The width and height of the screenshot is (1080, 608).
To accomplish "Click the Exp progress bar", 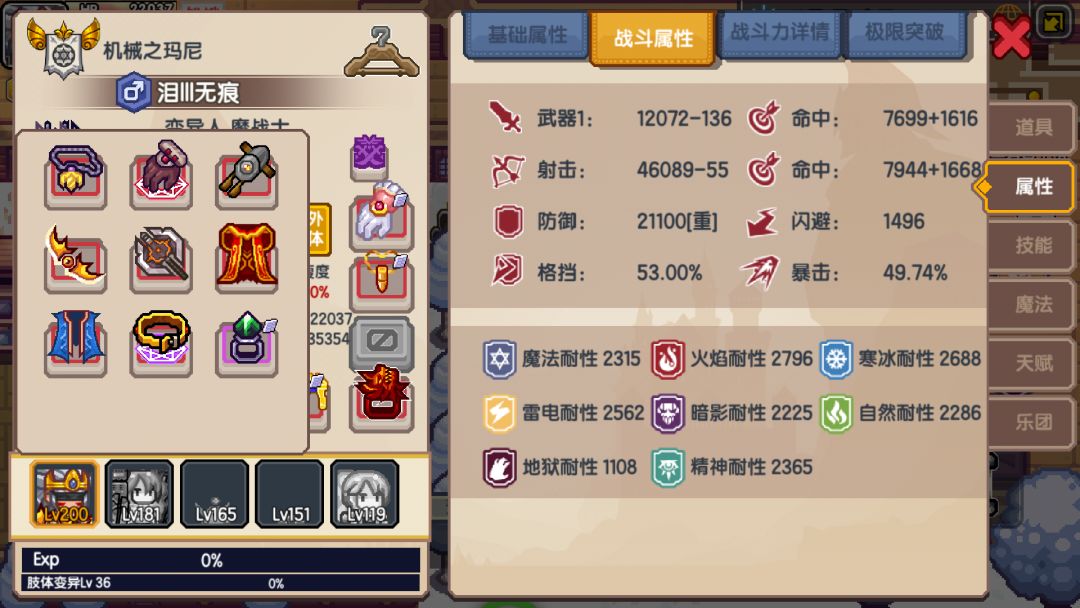I will [220, 560].
